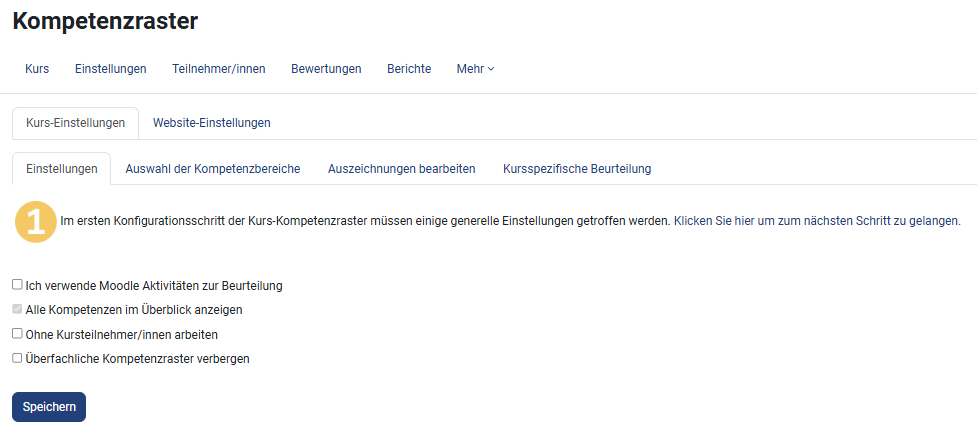
Task: Tick Überfachliche Kompetenzraster verbergen checkbox
Action: [x=17, y=358]
